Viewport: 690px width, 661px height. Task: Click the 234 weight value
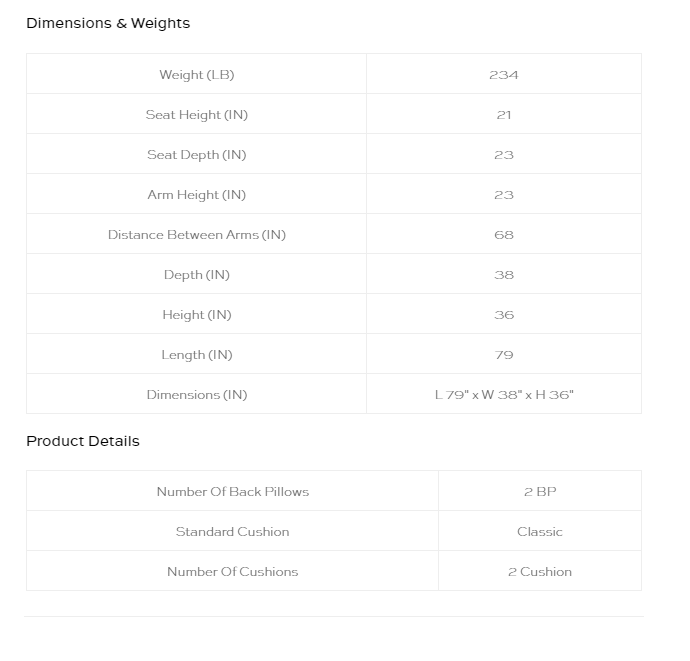504,75
